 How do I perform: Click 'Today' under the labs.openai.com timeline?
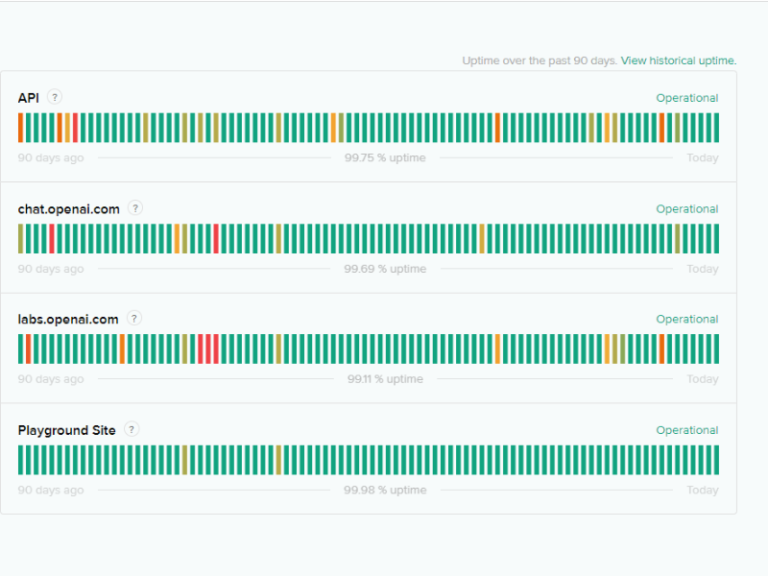click(x=702, y=379)
